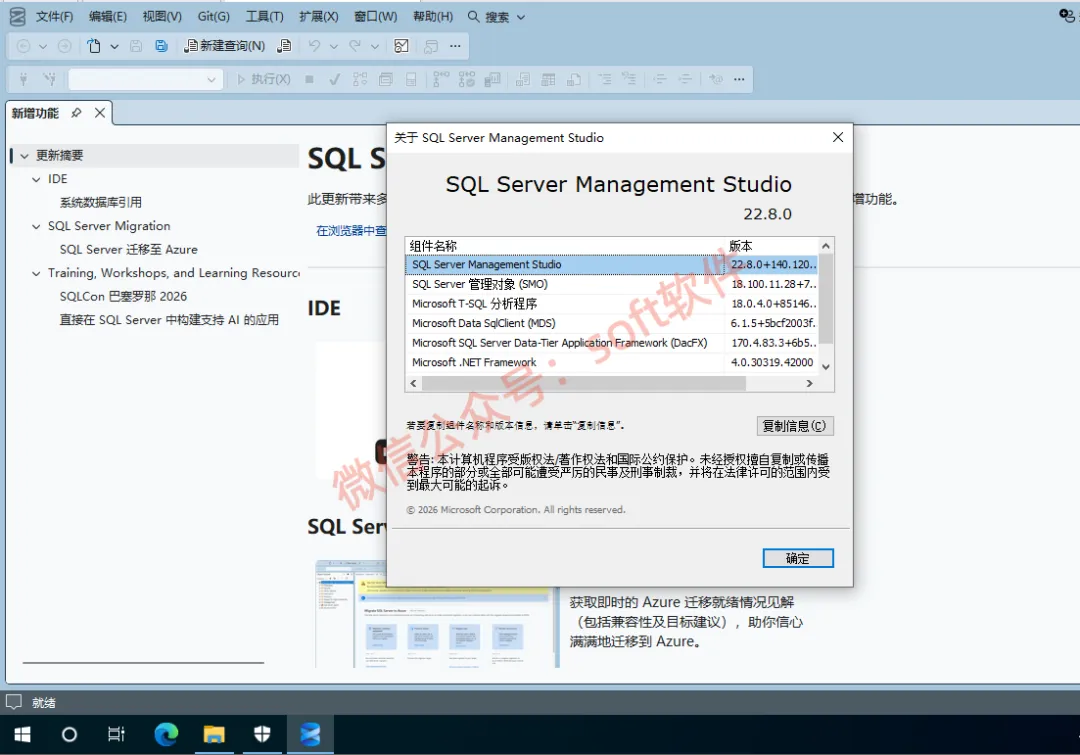Select Microsoft Data SqlClient (MDS) row
The image size is (1080, 755).
click(x=612, y=323)
